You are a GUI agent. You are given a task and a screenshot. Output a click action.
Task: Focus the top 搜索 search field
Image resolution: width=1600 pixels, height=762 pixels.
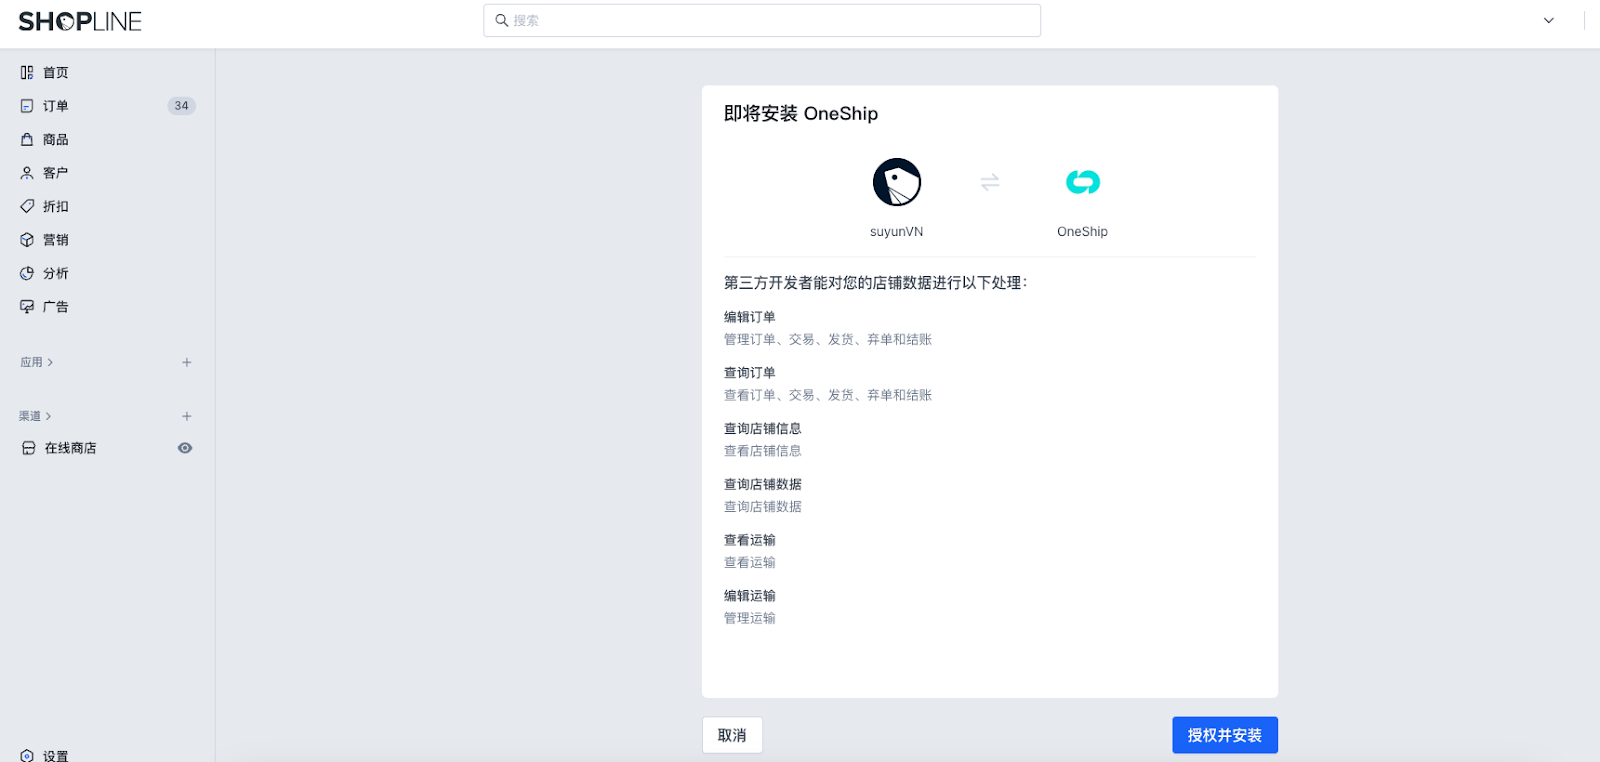point(762,20)
